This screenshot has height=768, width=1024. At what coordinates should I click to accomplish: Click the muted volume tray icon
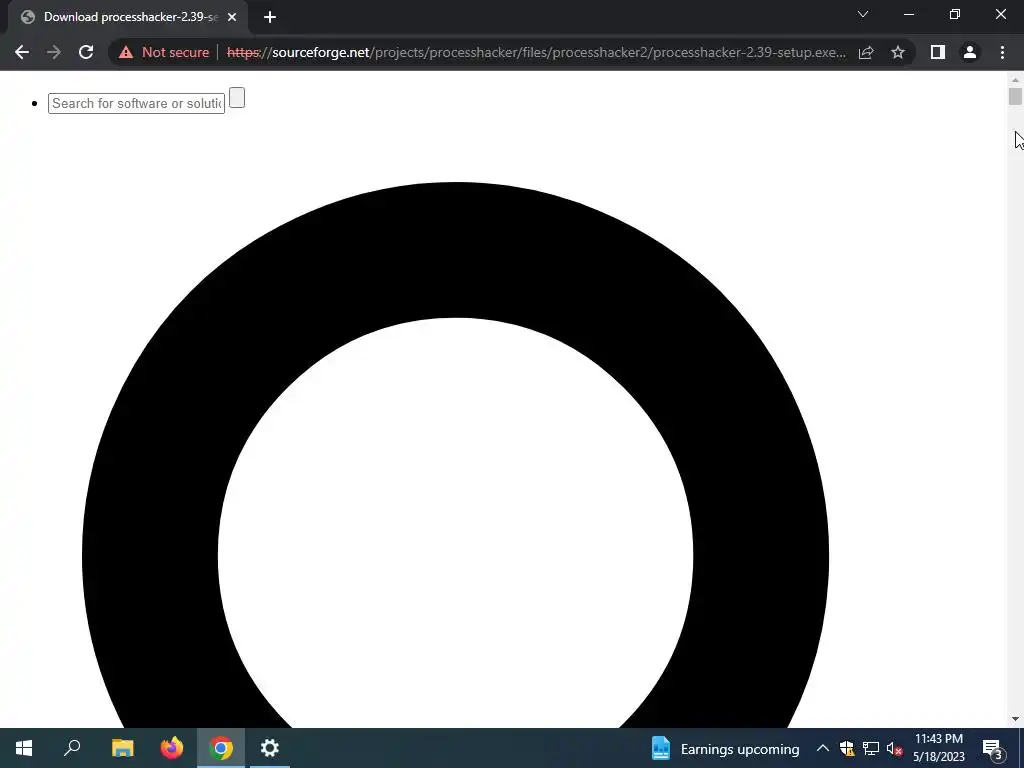[894, 748]
